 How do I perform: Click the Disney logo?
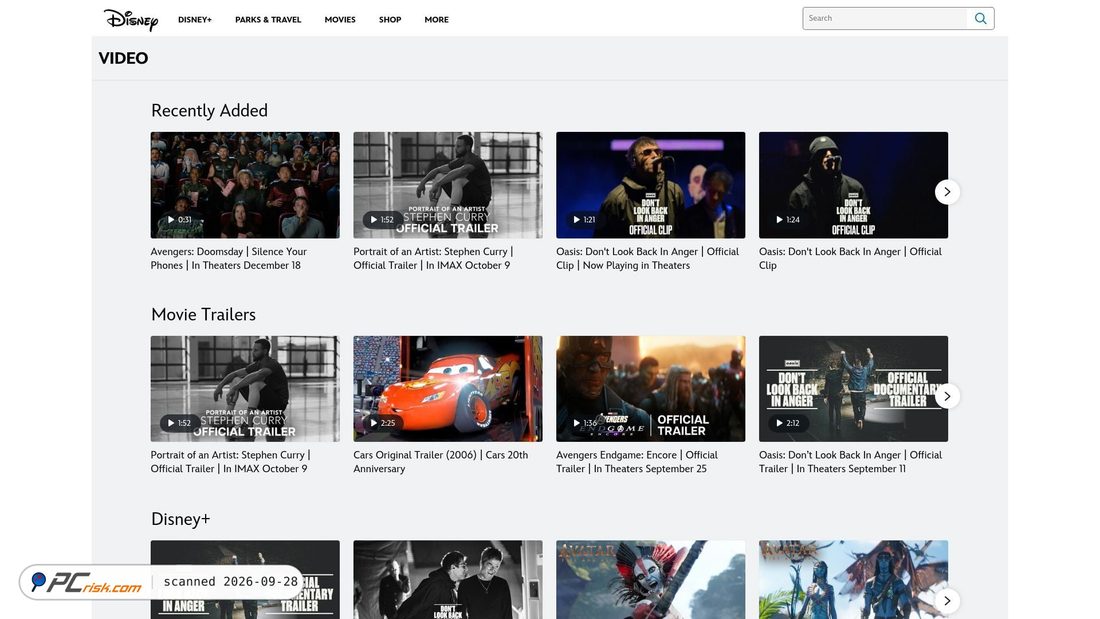click(x=130, y=20)
